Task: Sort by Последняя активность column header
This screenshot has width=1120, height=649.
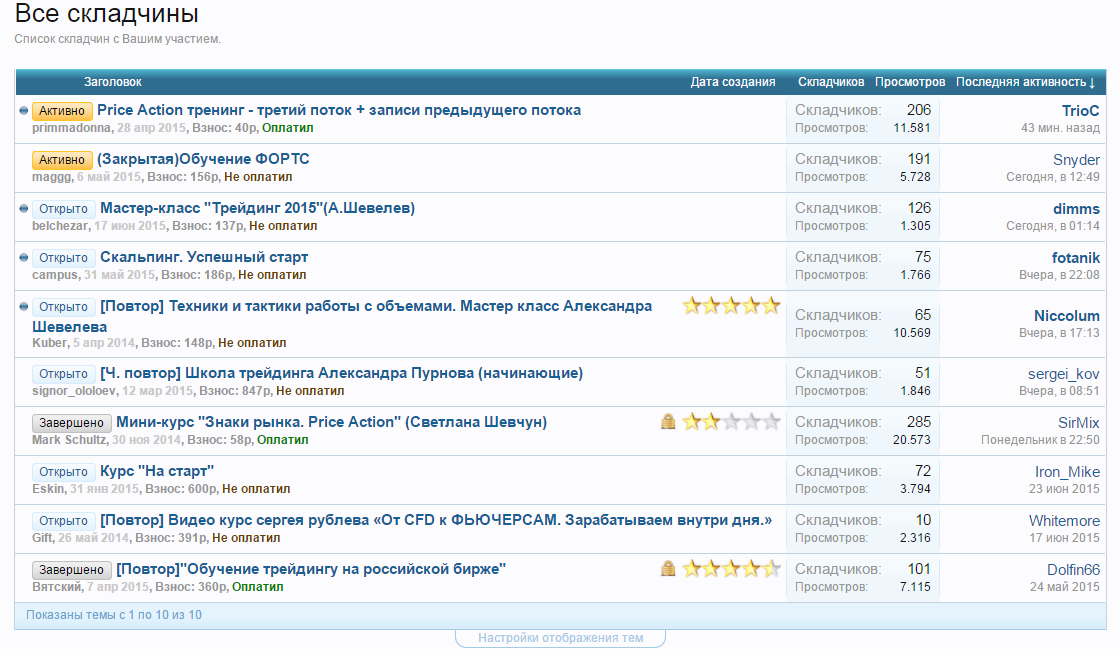Action: pyautogui.click(x=1025, y=82)
